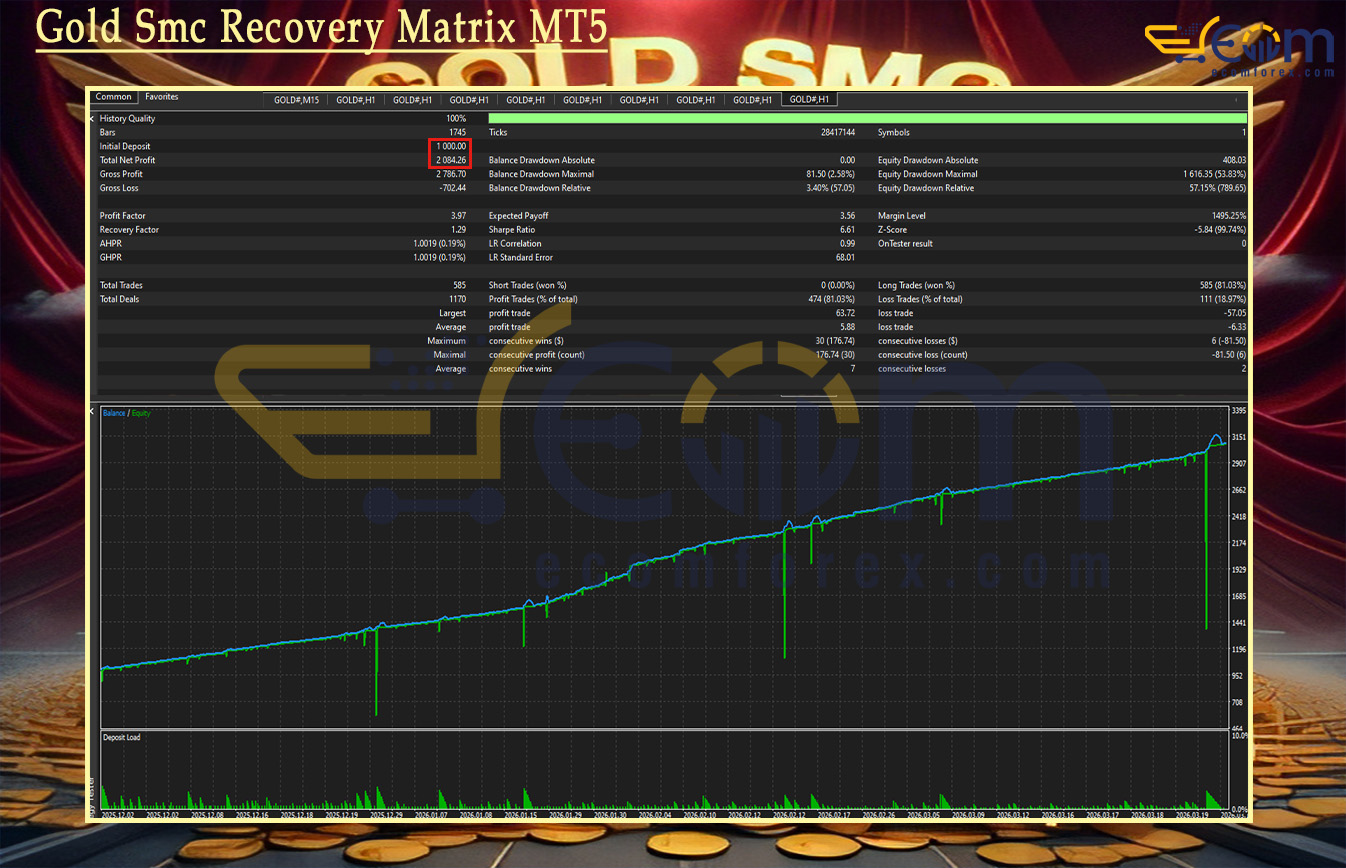Select the GOLD#,M15 tab
Viewport: 1346px width, 868px height.
[296, 100]
